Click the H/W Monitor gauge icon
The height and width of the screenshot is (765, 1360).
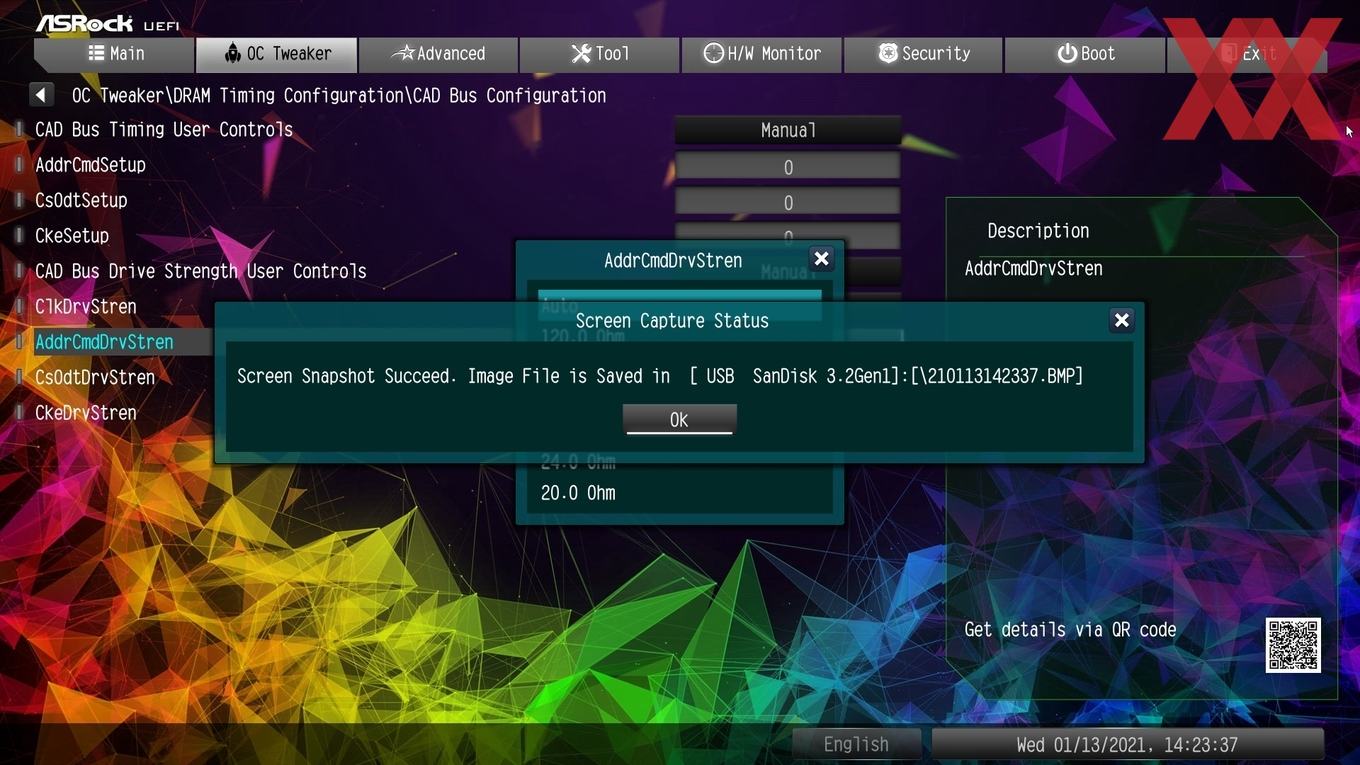click(x=713, y=53)
